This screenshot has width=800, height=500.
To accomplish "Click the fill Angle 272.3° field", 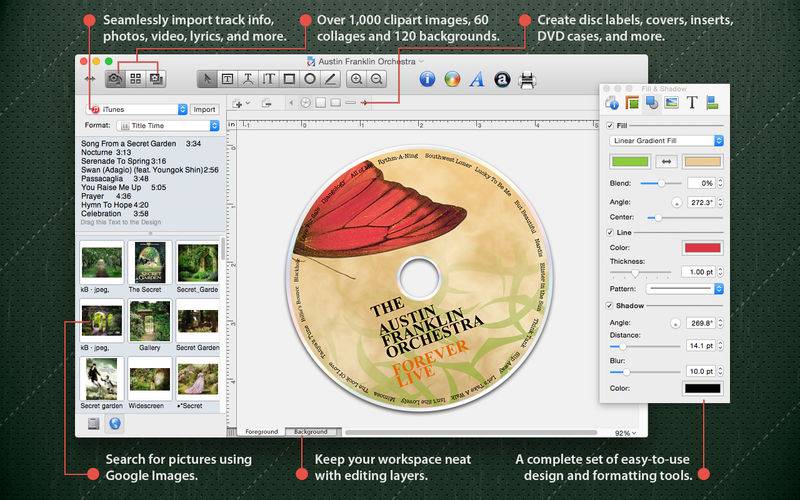I will [x=701, y=203].
